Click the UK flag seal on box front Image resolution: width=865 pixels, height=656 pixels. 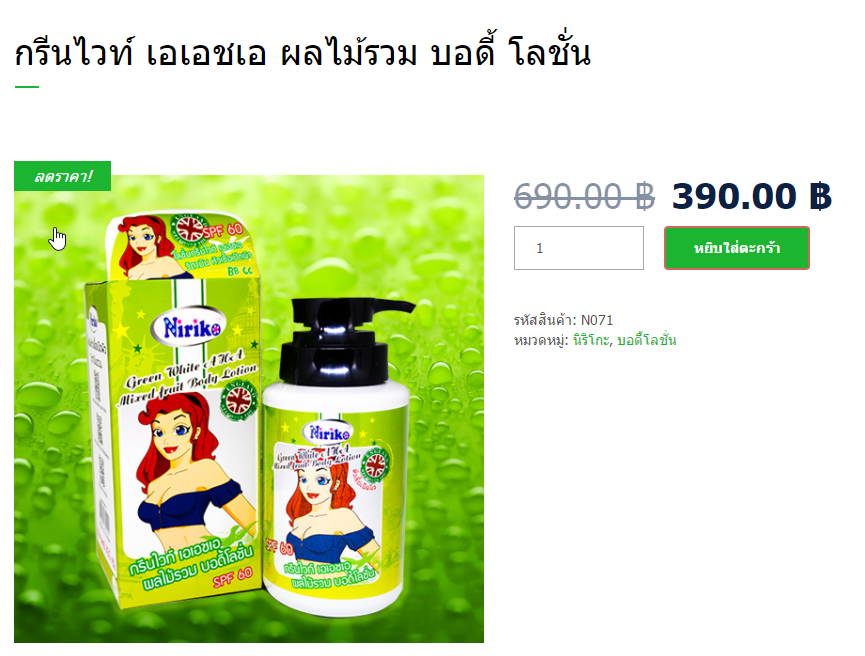point(238,401)
